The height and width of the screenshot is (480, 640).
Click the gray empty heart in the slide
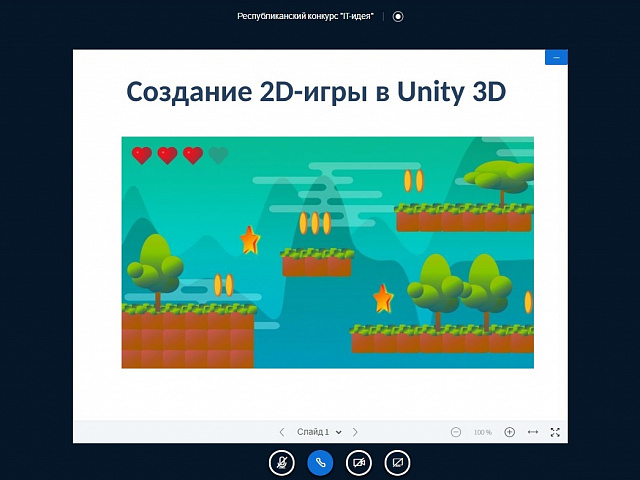[218, 155]
